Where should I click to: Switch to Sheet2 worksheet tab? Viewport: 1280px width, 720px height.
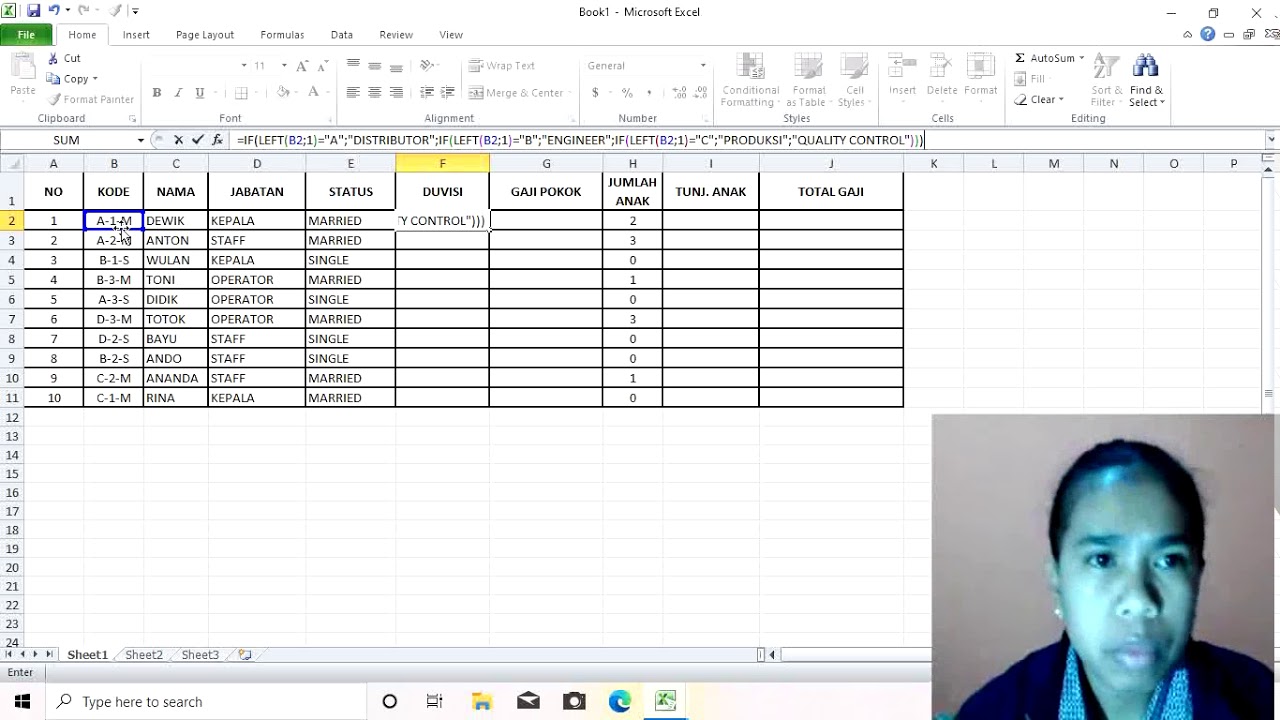tap(144, 655)
